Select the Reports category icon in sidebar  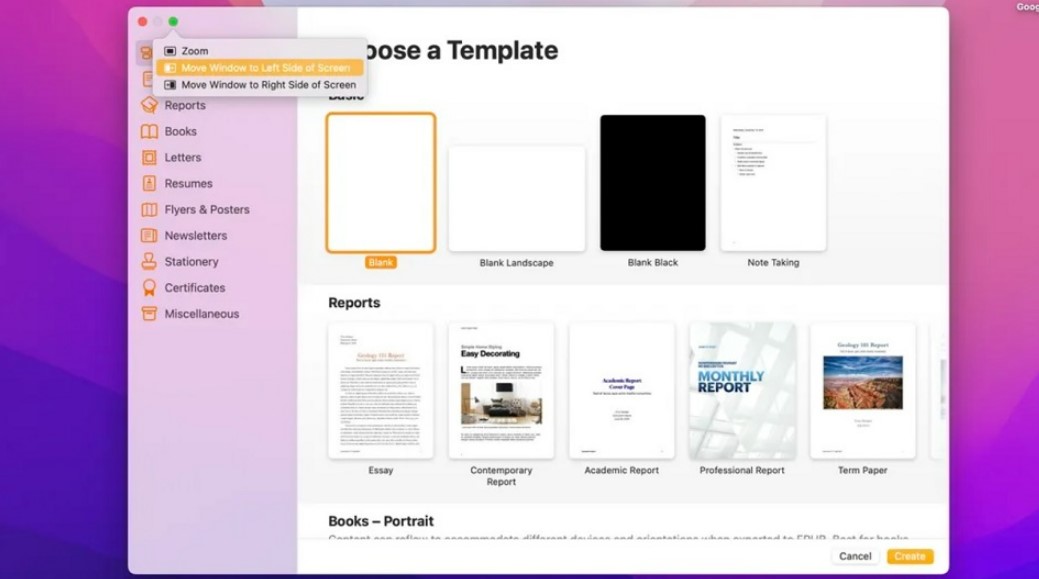pos(149,105)
